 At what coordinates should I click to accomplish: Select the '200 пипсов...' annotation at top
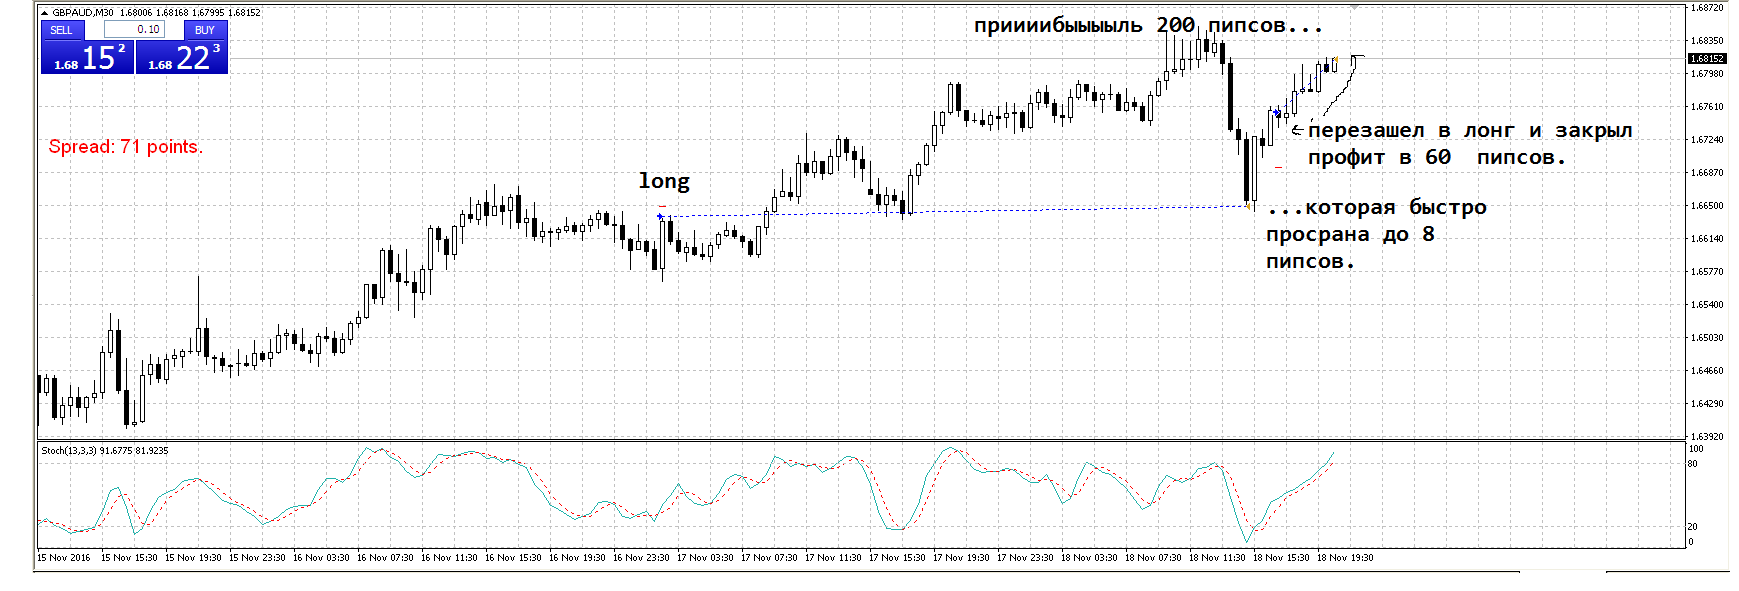(1239, 25)
